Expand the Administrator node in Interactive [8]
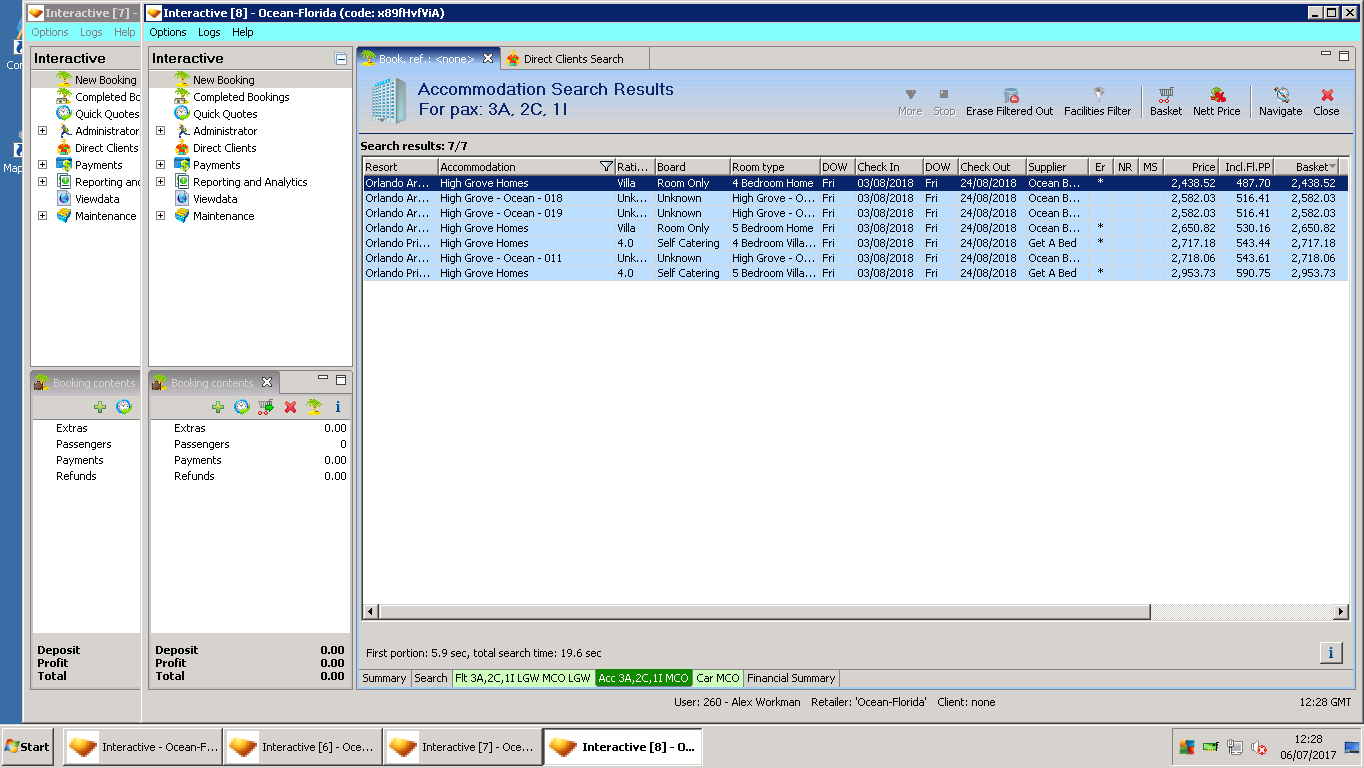This screenshot has width=1364, height=768. coord(160,131)
